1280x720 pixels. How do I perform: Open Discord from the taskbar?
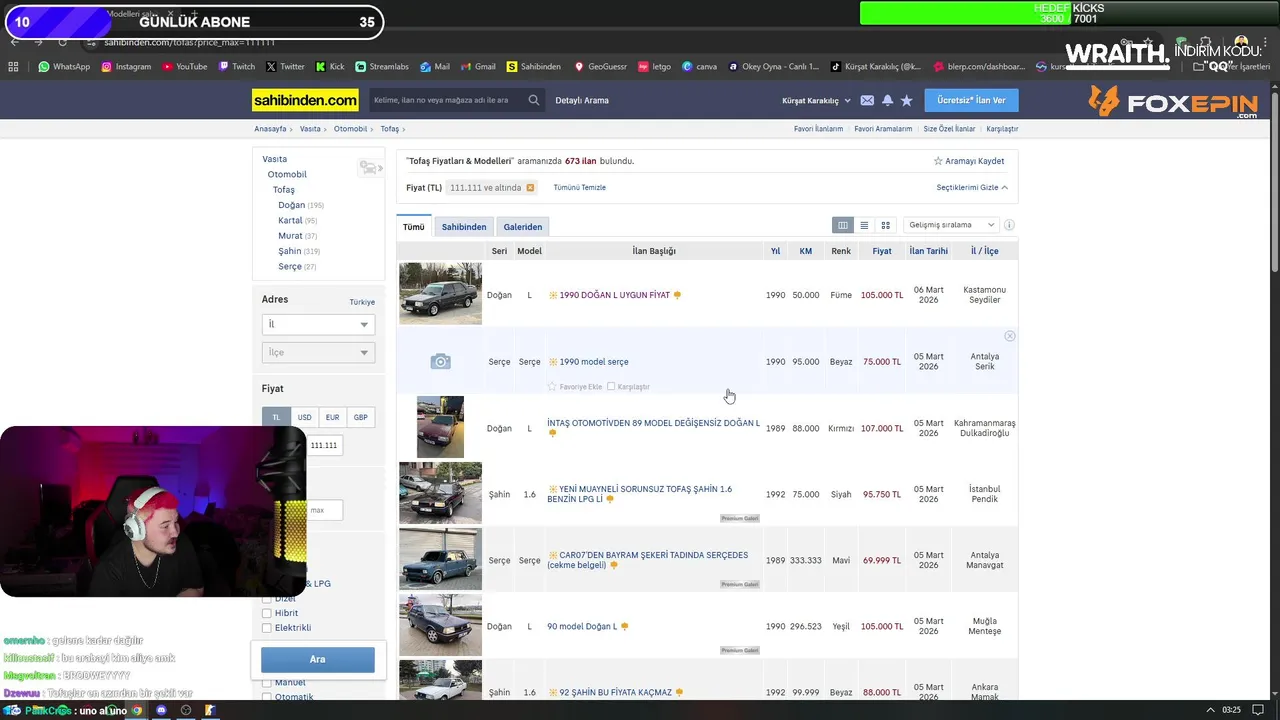161,710
